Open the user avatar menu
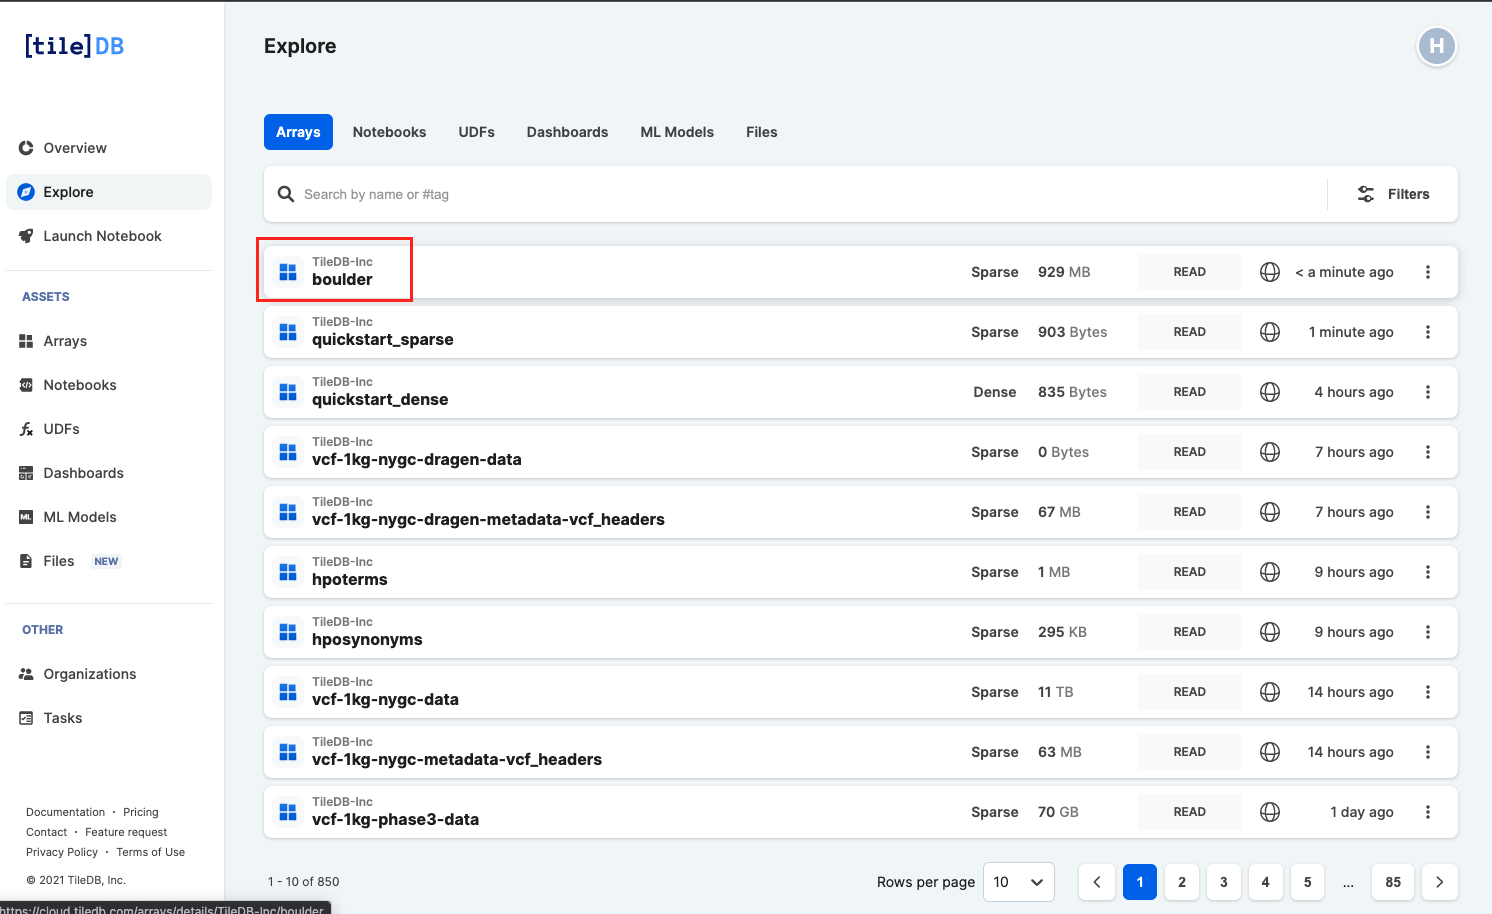The height and width of the screenshot is (914, 1492). (x=1436, y=46)
